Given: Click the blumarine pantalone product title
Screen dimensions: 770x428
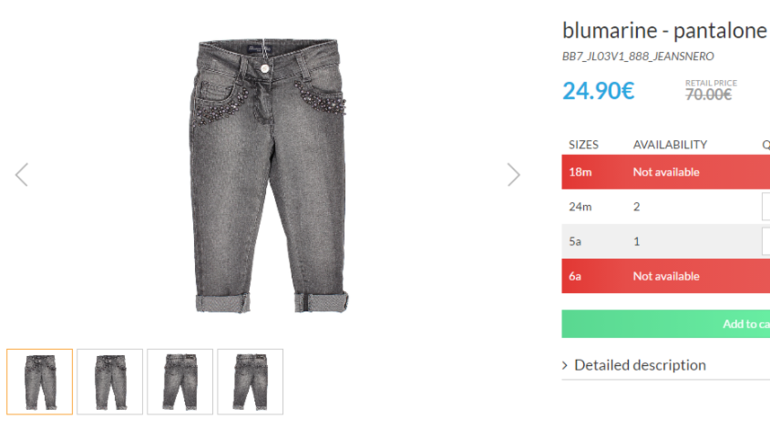Looking at the screenshot, I should point(665,31).
